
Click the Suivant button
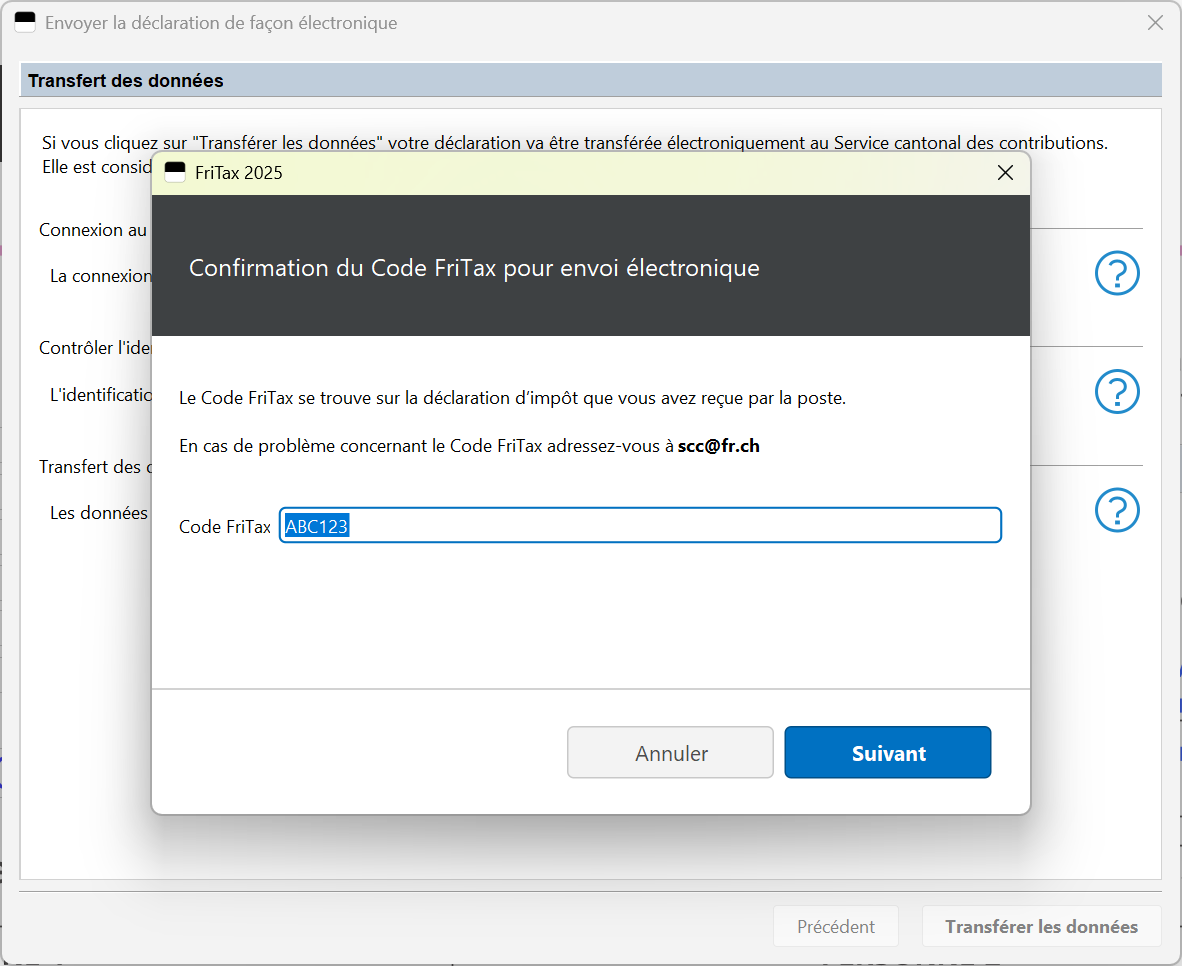[x=887, y=752]
